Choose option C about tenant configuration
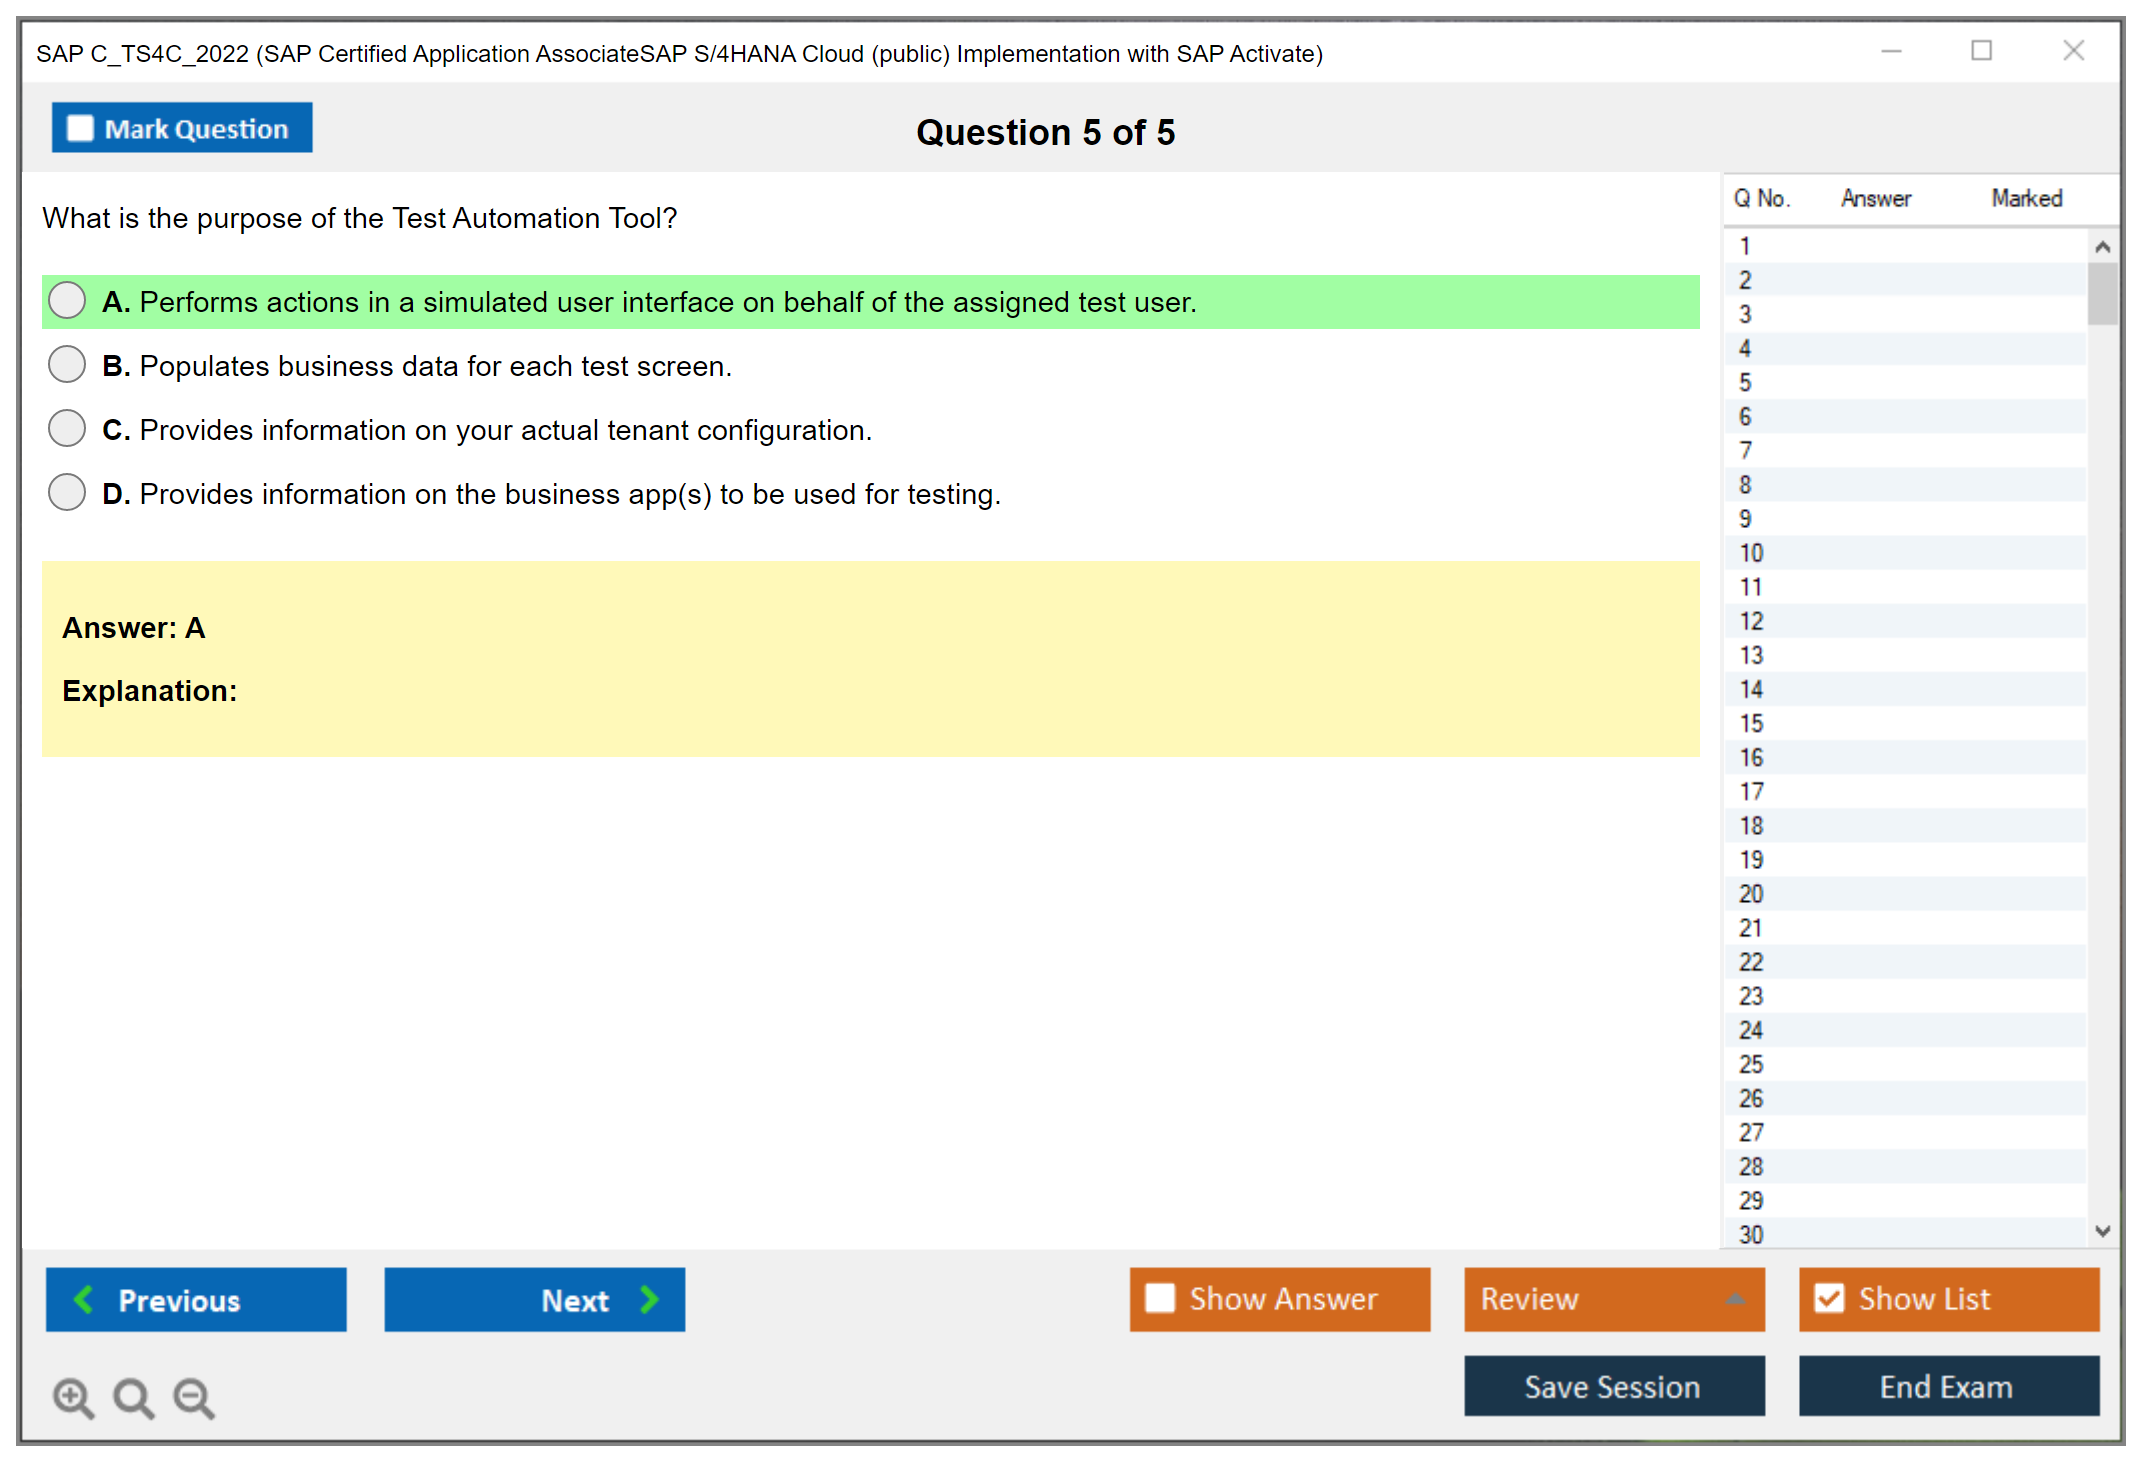The height and width of the screenshot is (1470, 2150). click(67, 429)
